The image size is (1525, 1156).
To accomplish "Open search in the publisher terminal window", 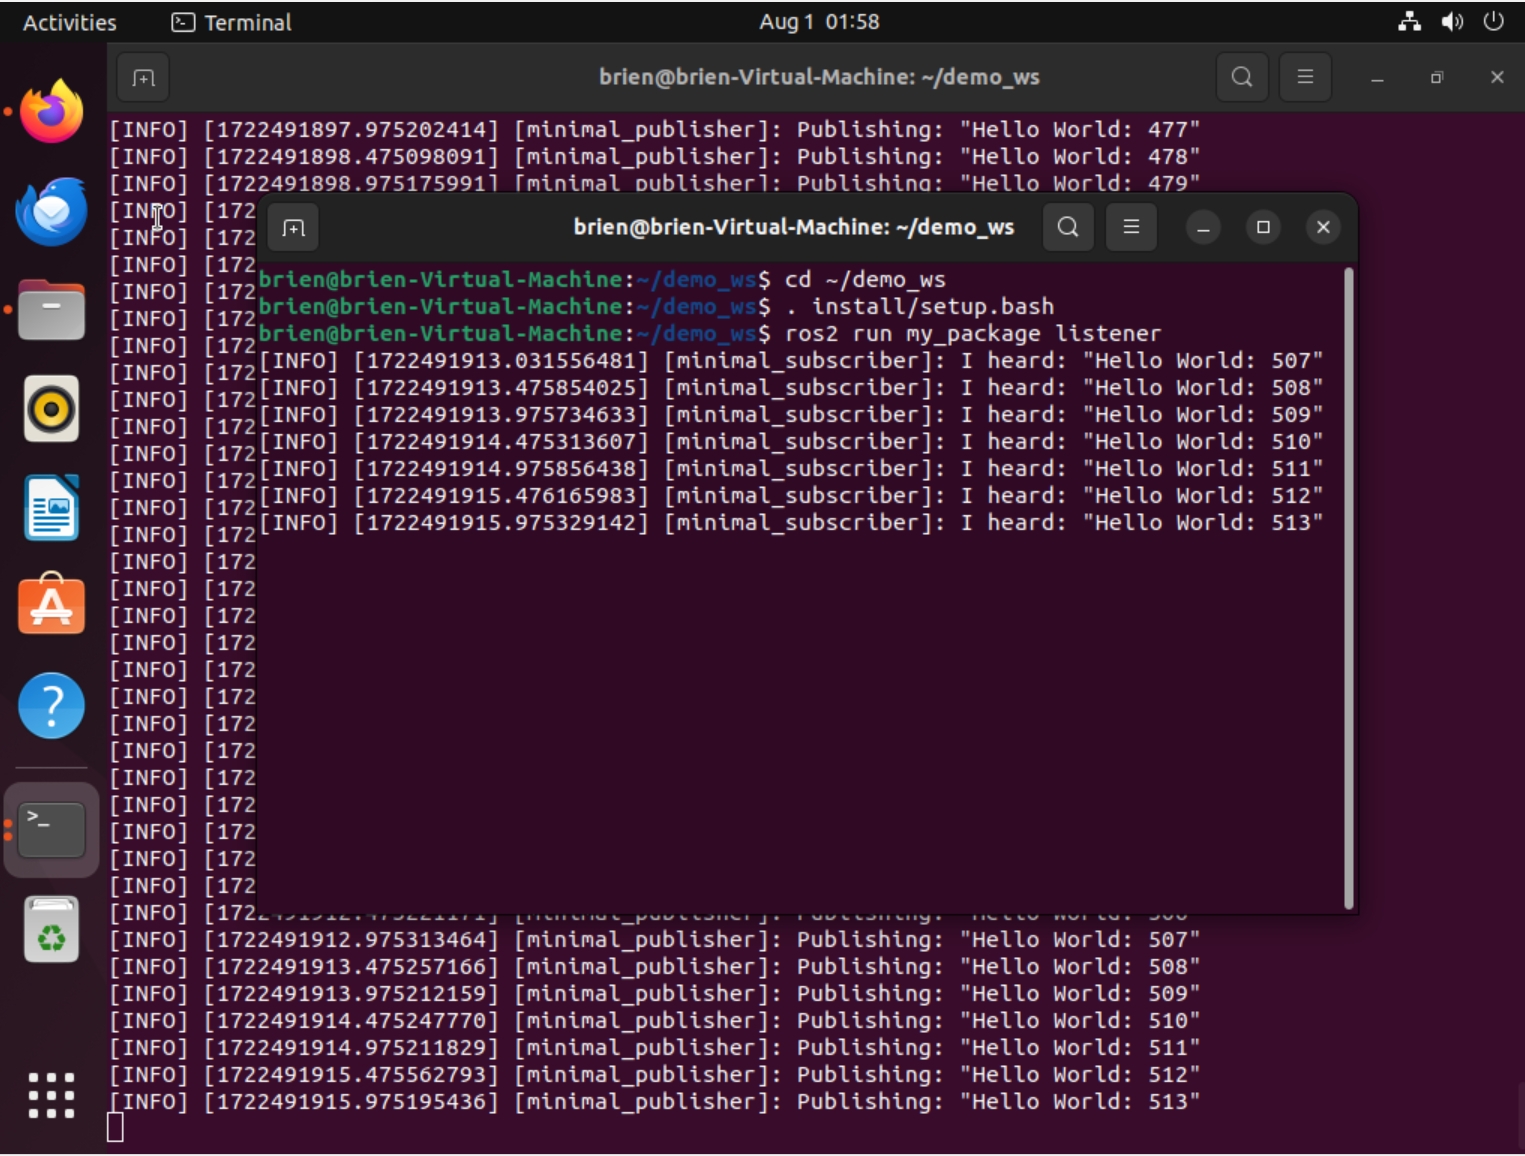I will point(1241,76).
